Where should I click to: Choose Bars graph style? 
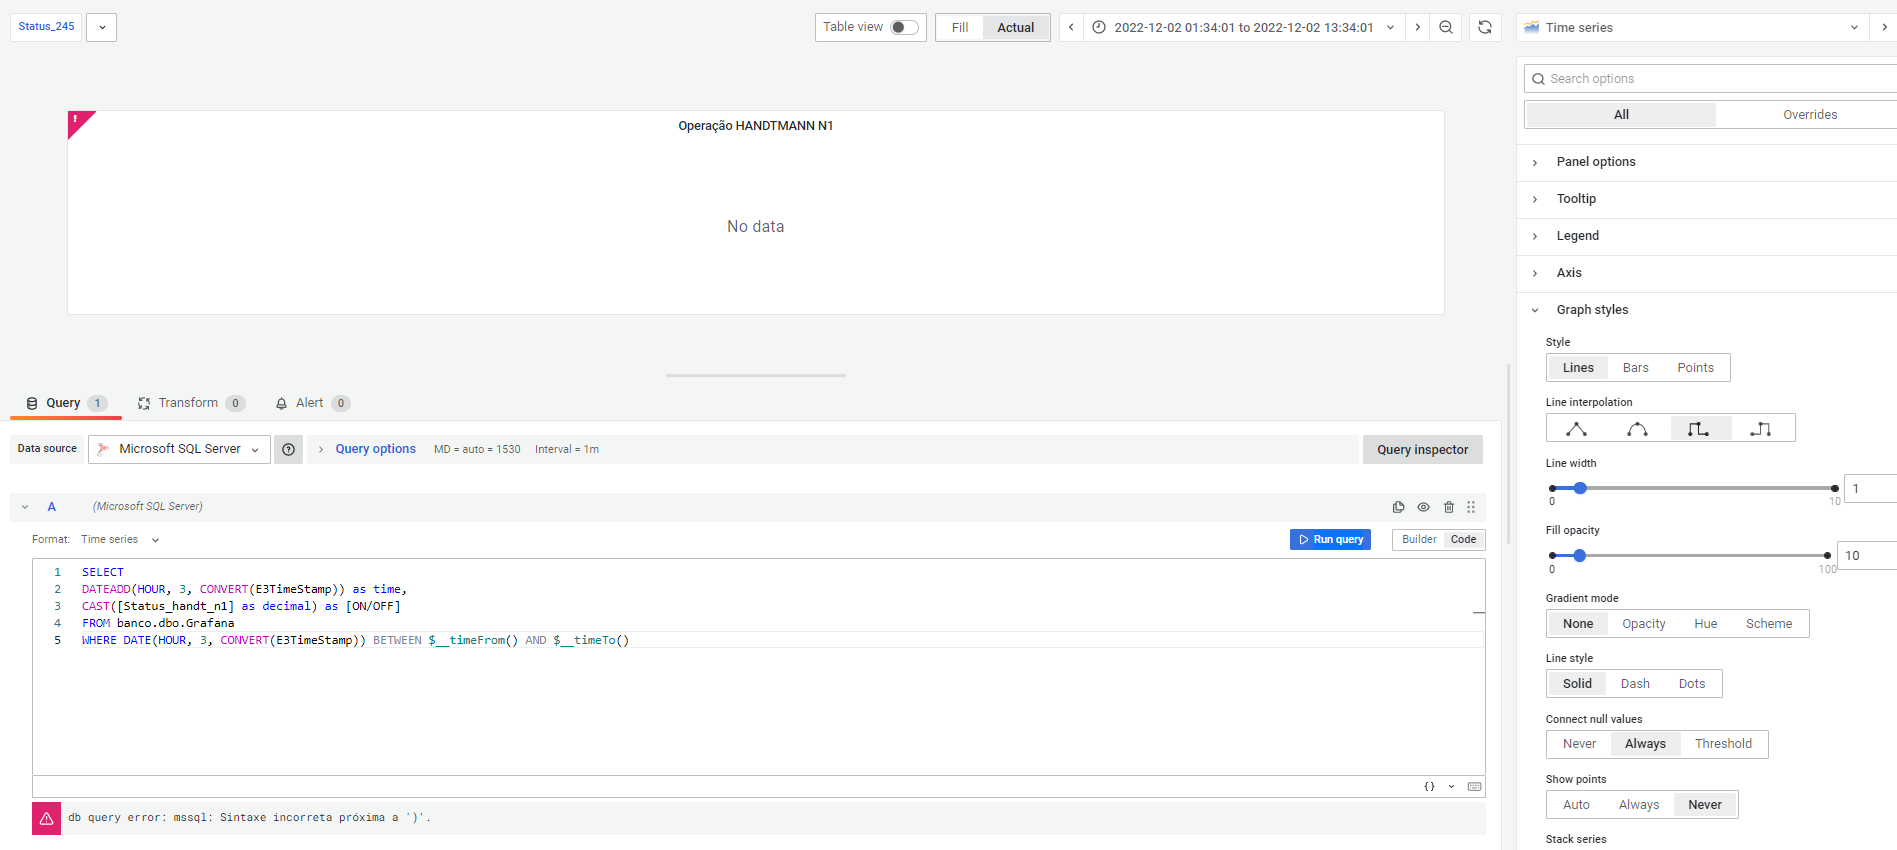tap(1636, 368)
